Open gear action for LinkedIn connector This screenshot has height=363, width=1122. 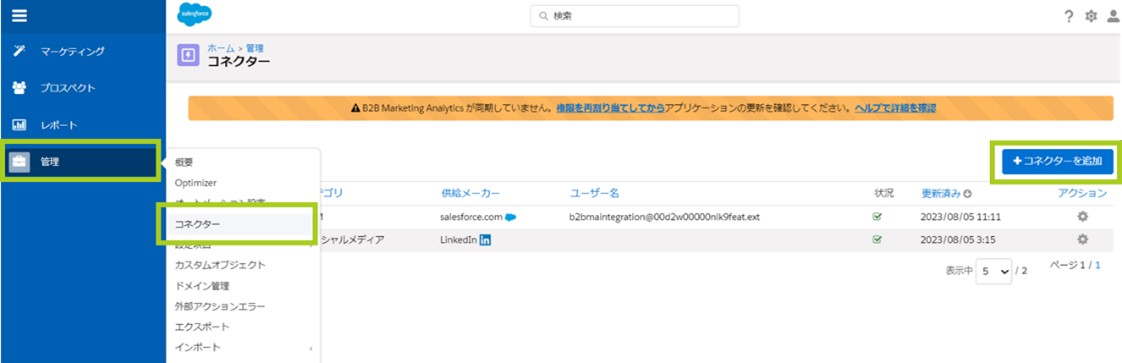coord(1082,239)
